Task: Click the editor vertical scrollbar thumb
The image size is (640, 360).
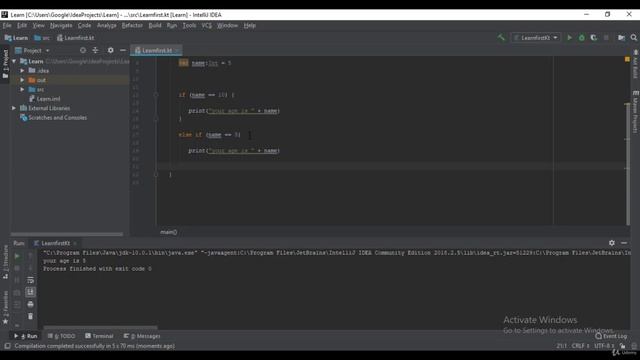Action: pyautogui.click(x=627, y=163)
